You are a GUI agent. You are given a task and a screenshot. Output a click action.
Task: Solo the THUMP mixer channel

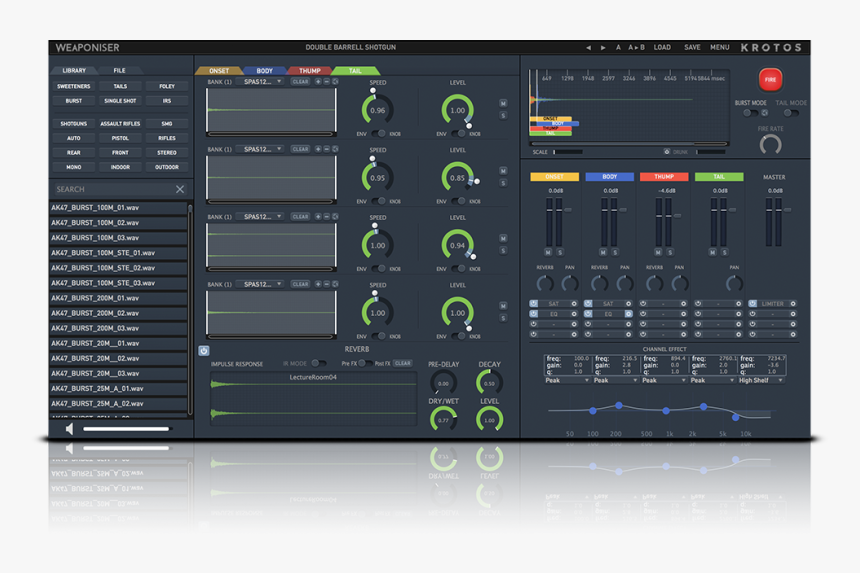coord(670,252)
